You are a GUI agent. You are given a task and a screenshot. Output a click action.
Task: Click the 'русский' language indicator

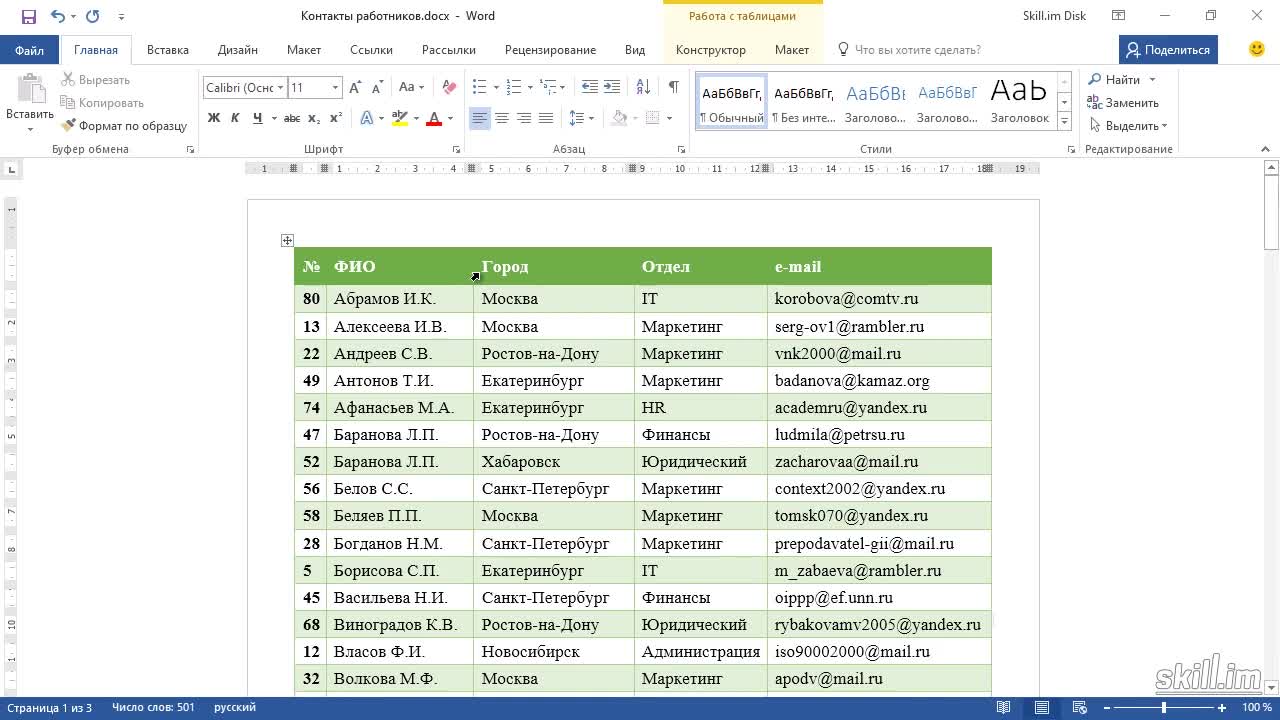click(235, 708)
